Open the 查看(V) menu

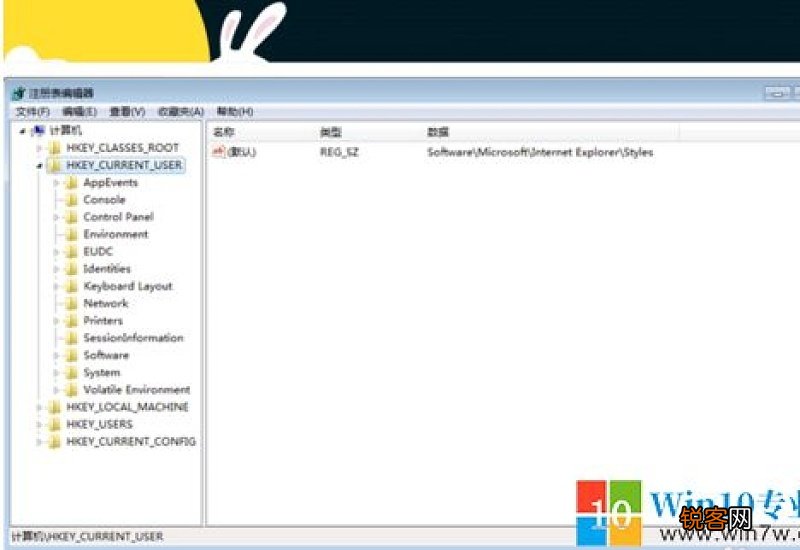(x=128, y=111)
